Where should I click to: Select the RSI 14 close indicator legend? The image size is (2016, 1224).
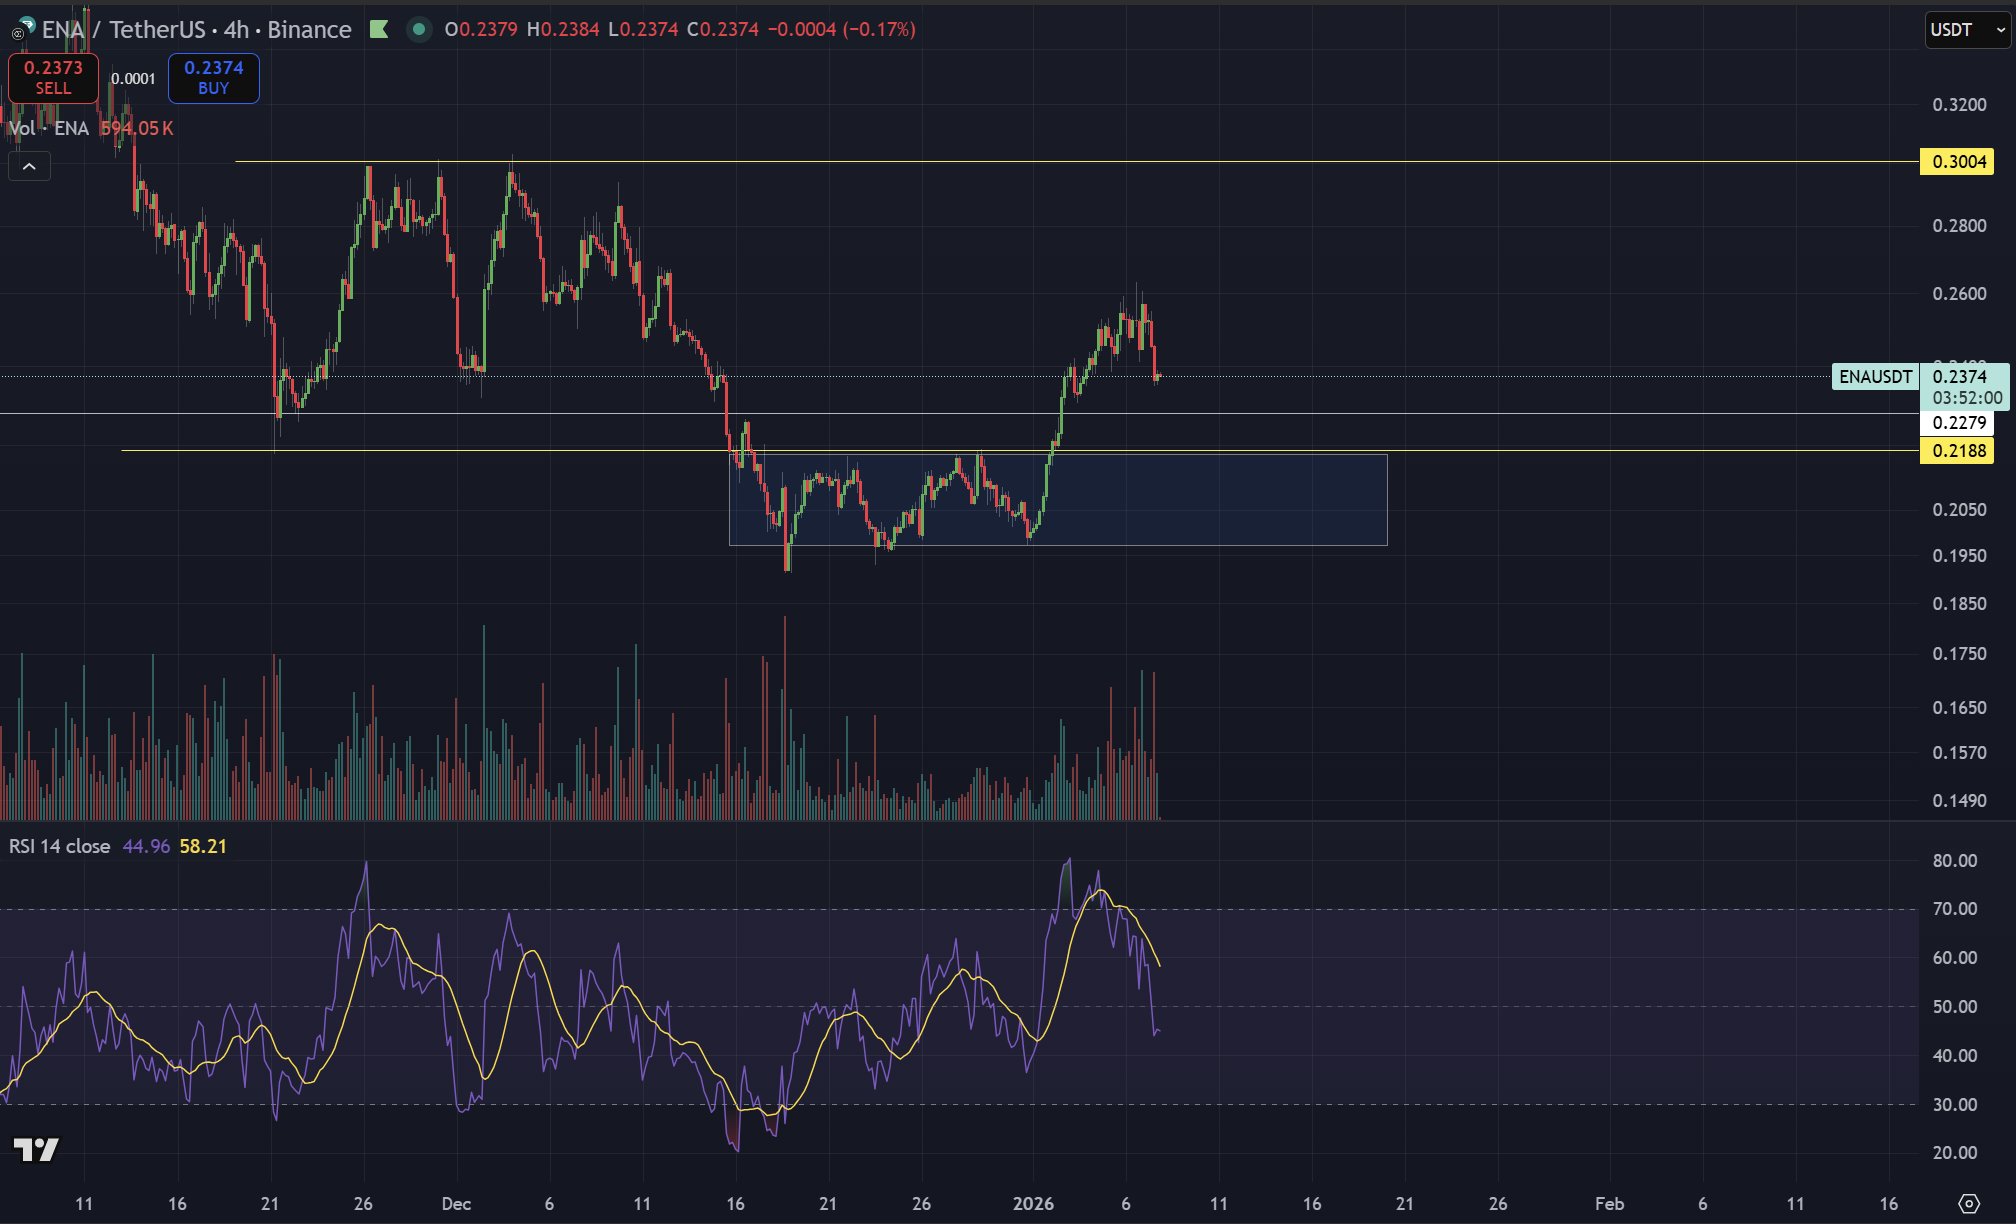60,847
